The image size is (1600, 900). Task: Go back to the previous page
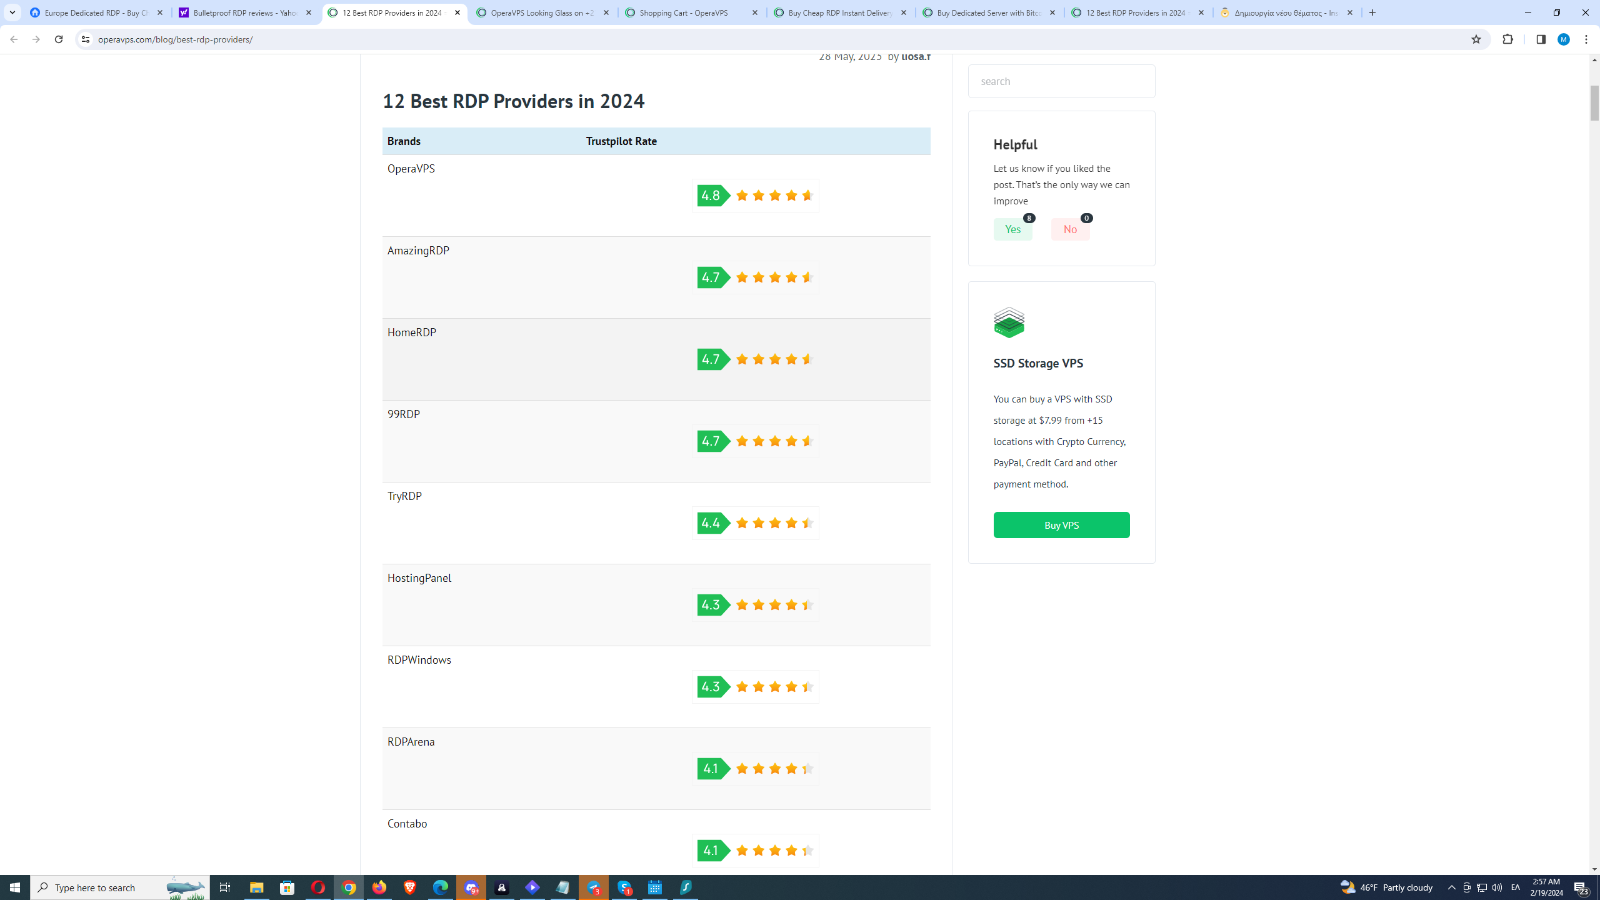[x=14, y=39]
